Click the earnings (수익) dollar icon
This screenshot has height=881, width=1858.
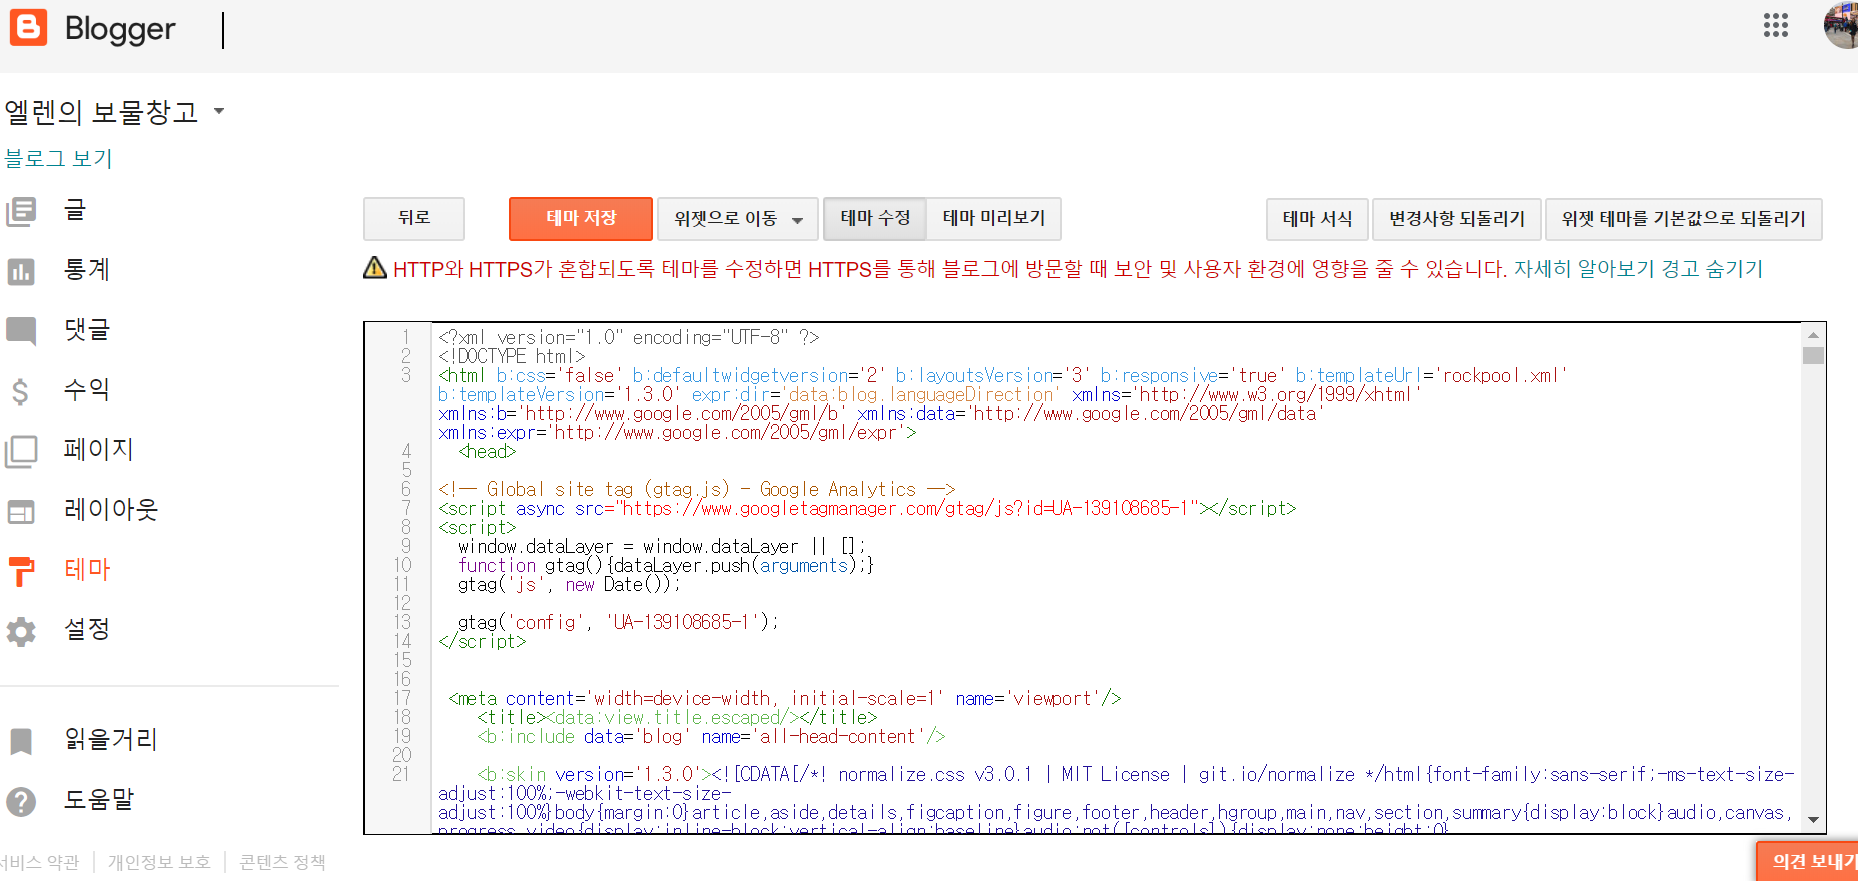point(21,391)
